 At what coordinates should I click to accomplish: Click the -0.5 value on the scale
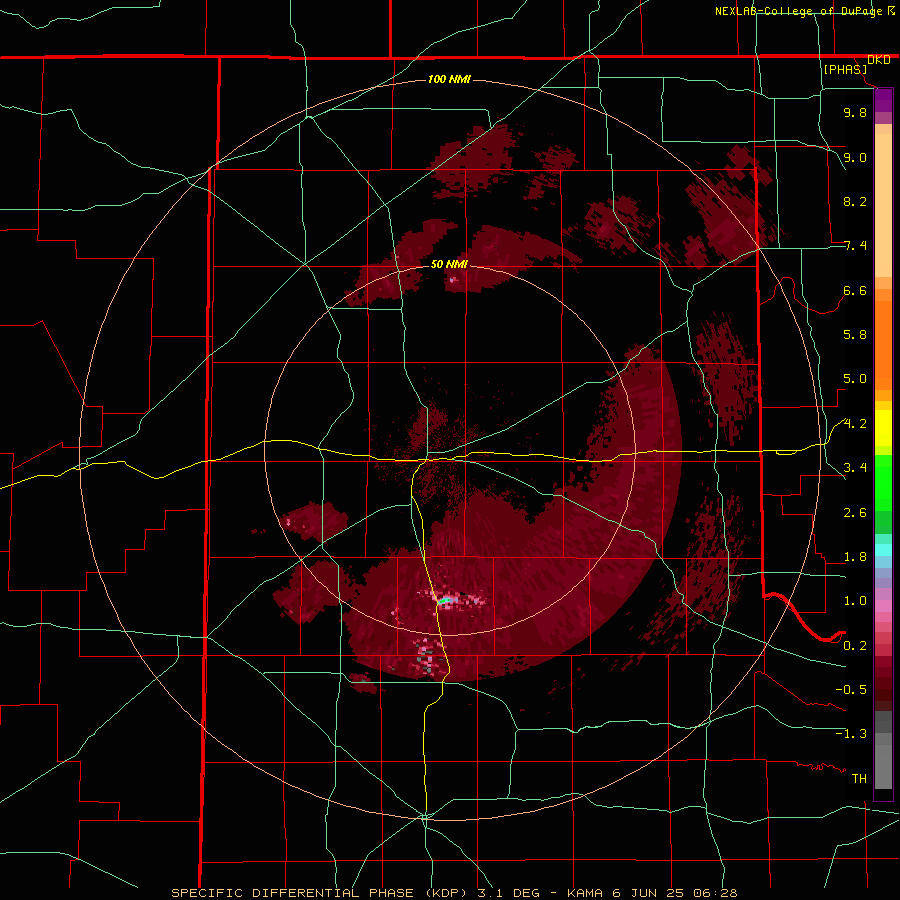tap(851, 690)
